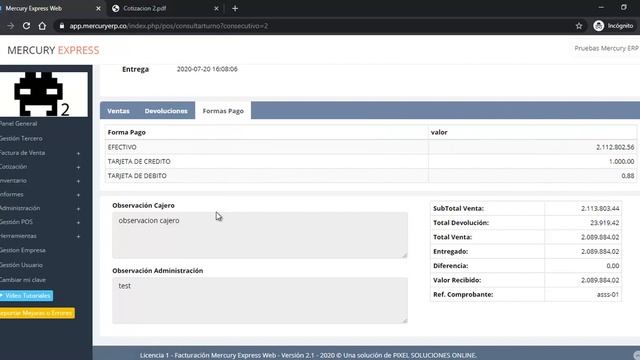Open Gestión Usuario in sidebar
This screenshot has height=360, width=640.
21,265
